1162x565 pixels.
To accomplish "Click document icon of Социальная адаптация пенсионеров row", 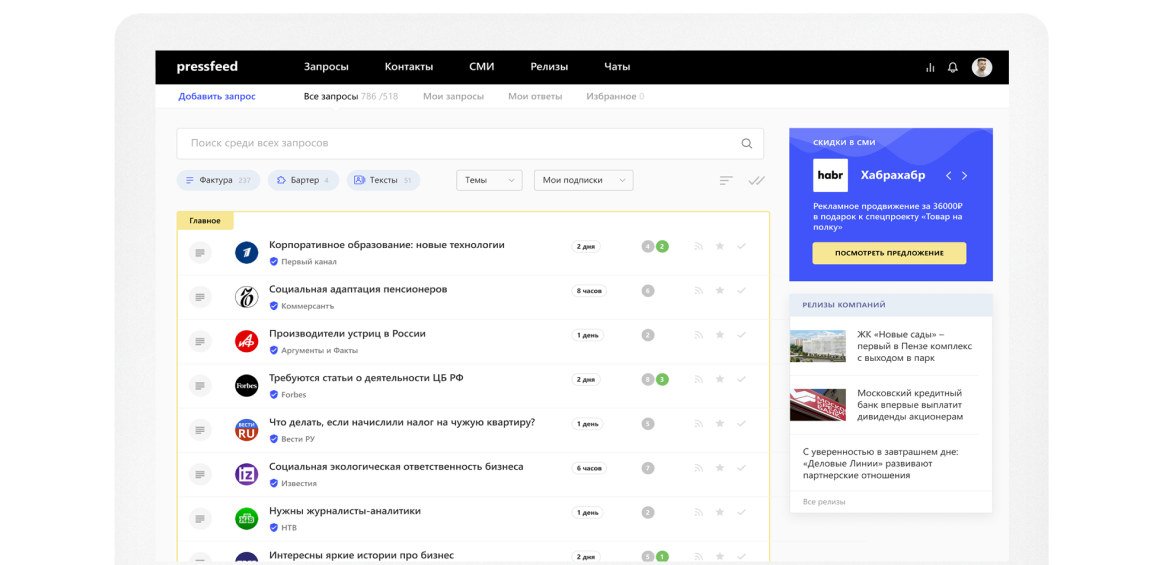I will tap(200, 297).
